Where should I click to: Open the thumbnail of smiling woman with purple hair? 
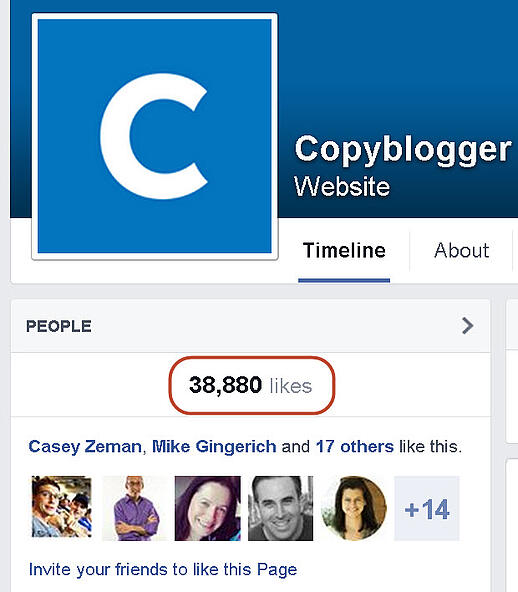(x=207, y=508)
